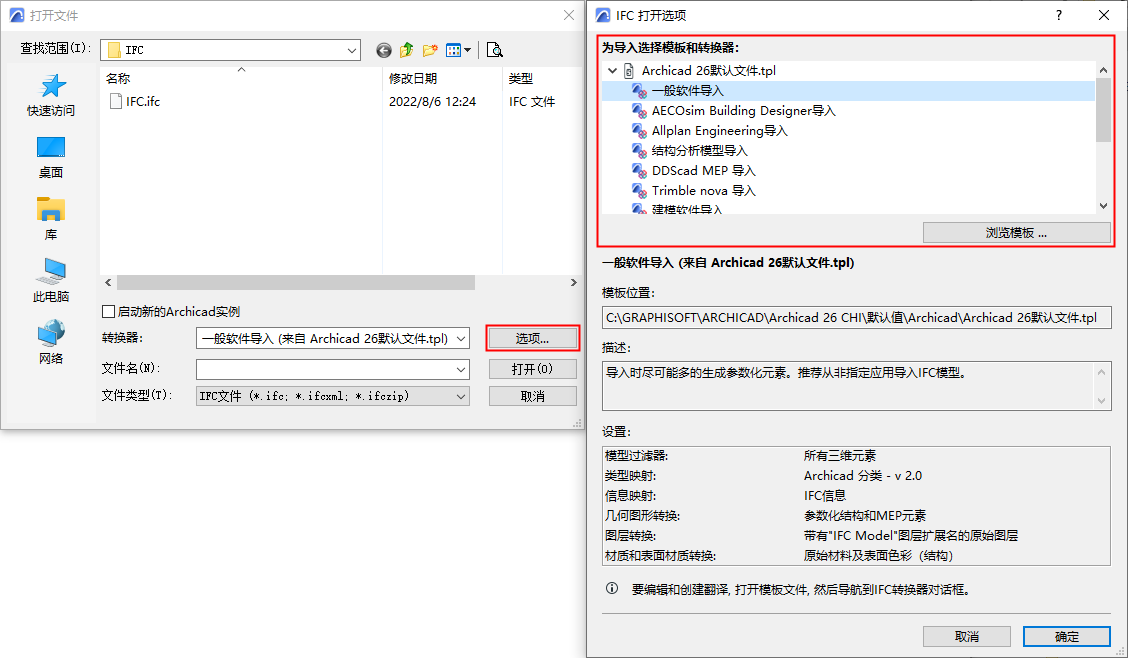Click Allplan Engineering导入 translator icon
The width and height of the screenshot is (1128, 658).
point(639,131)
